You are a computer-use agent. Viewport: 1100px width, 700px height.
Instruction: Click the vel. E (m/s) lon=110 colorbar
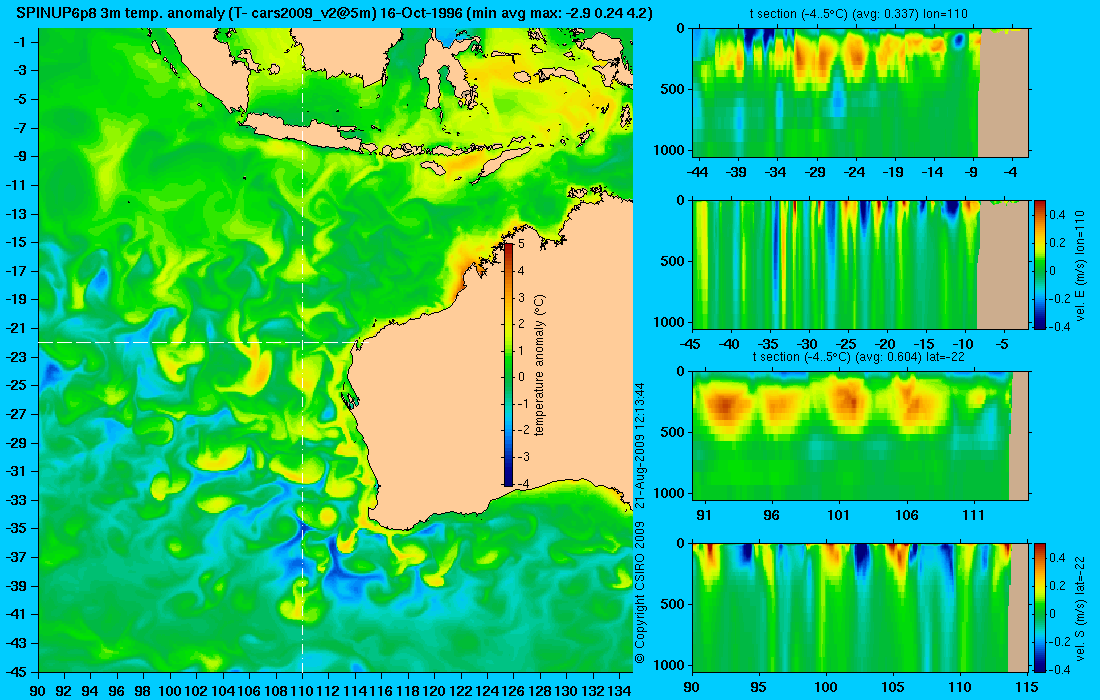pos(1039,264)
